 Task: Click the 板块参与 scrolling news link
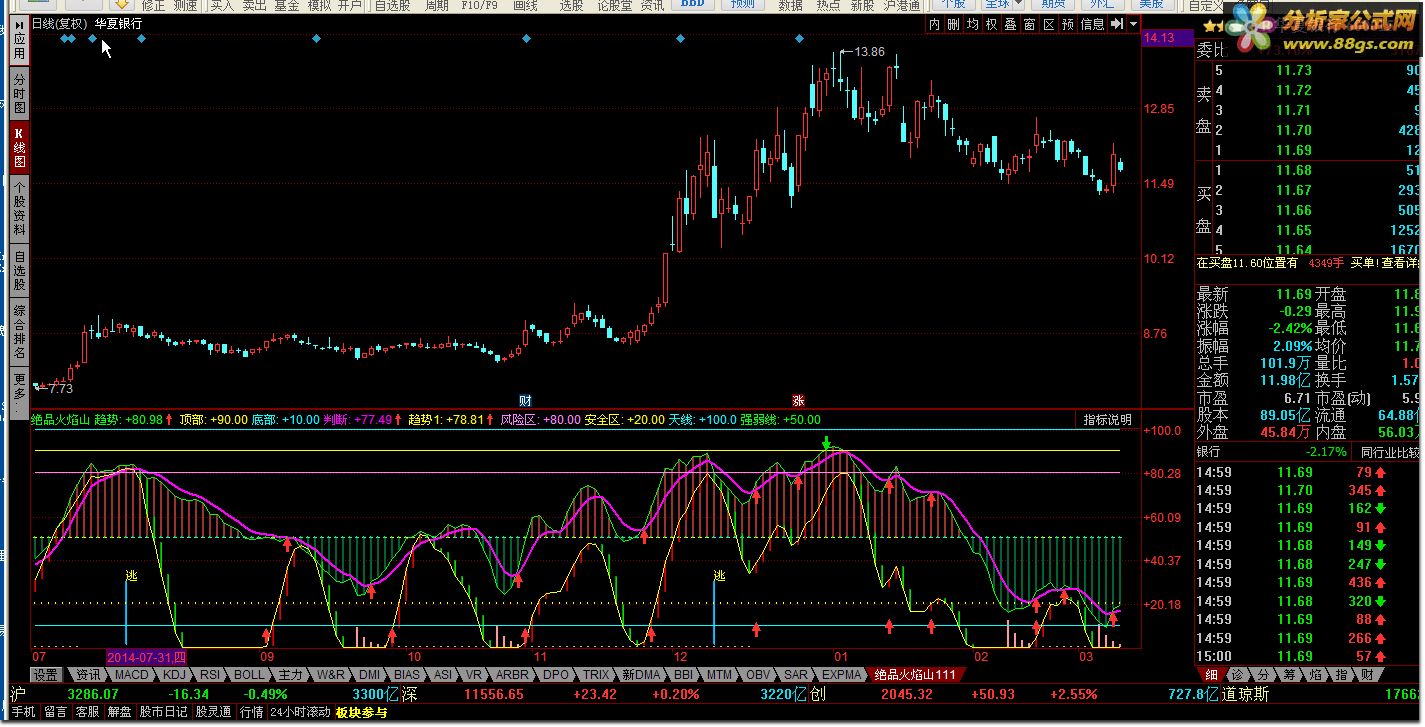click(361, 712)
